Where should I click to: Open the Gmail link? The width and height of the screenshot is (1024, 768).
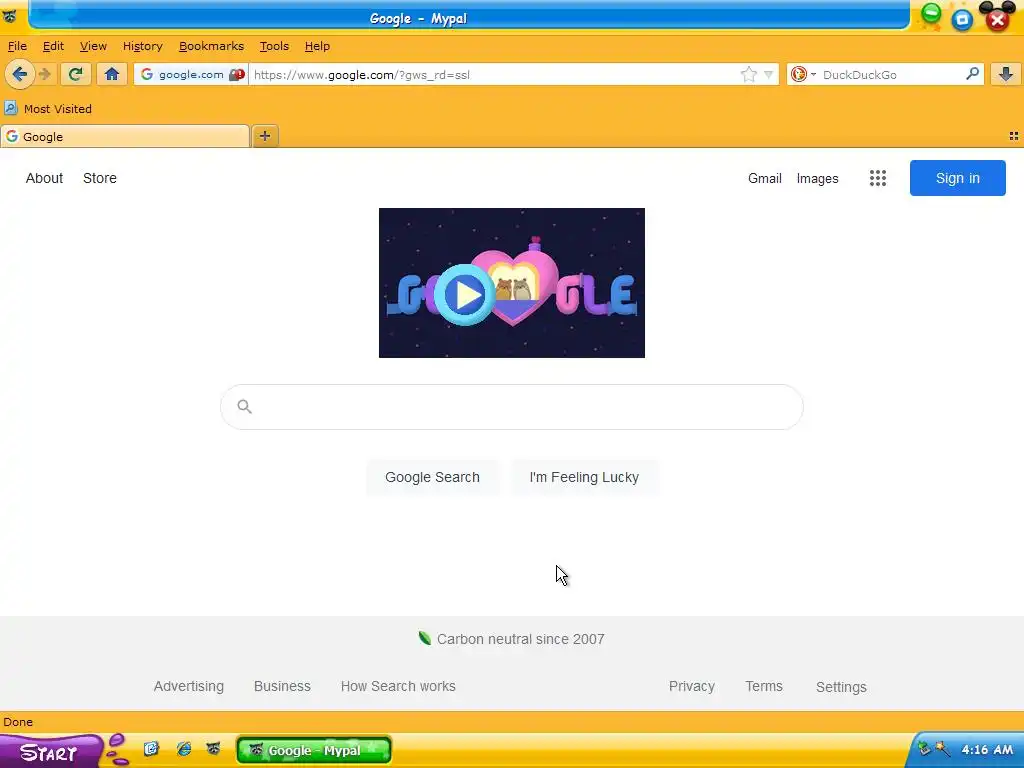pyautogui.click(x=765, y=178)
